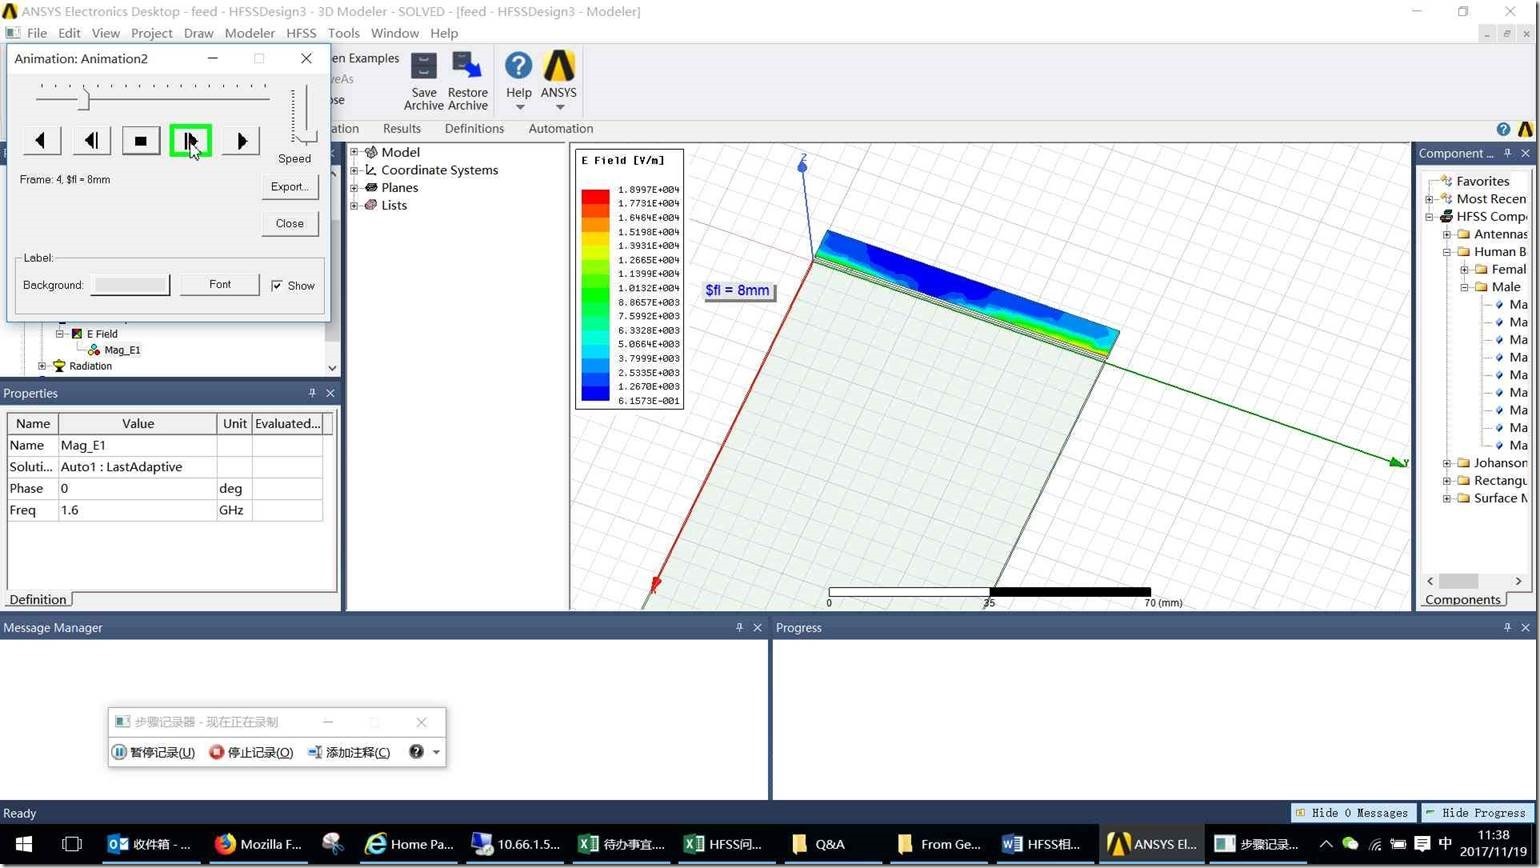The height and width of the screenshot is (868, 1540).
Task: Expand the Planes tree node
Action: click(354, 188)
